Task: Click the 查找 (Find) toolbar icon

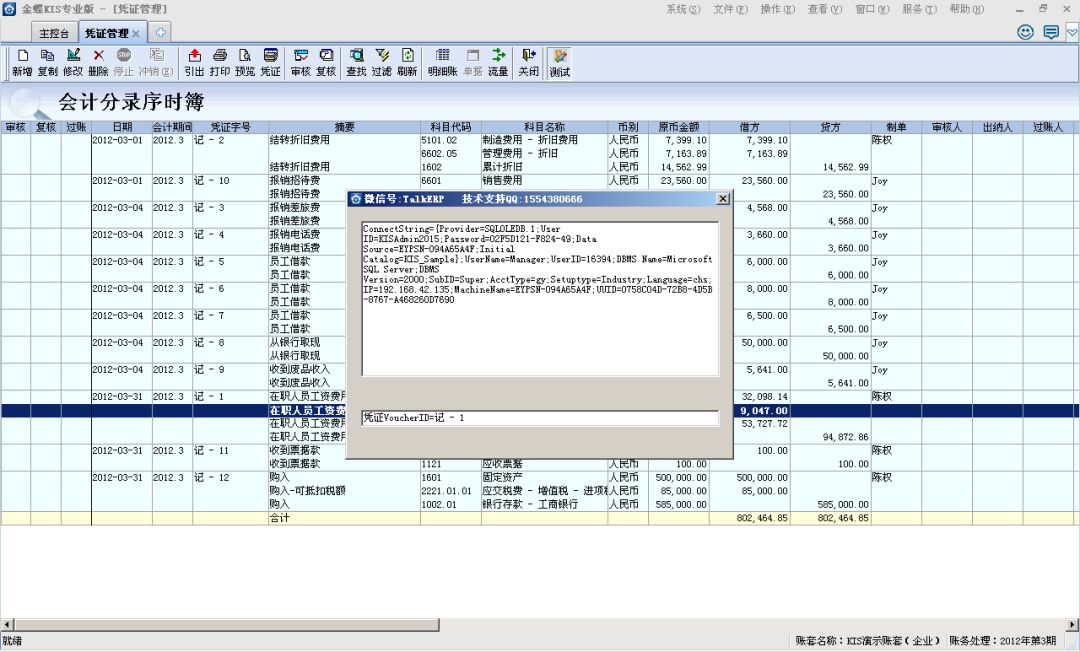Action: coord(356,62)
